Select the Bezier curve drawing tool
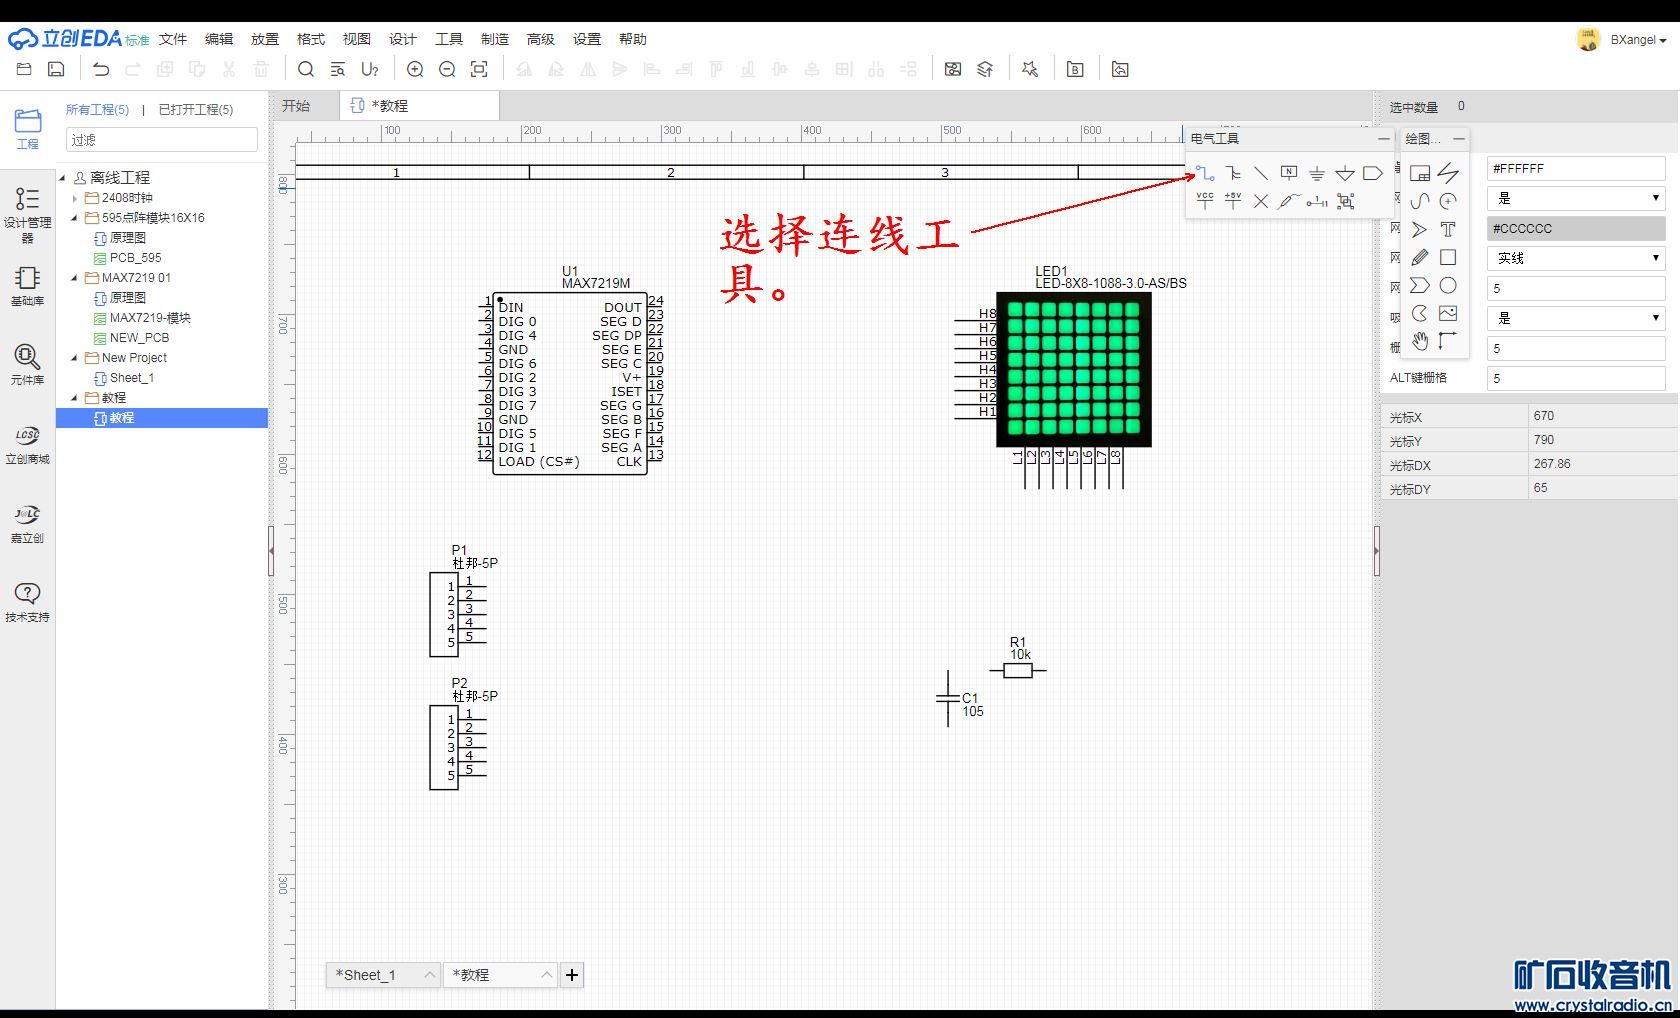The height and width of the screenshot is (1018, 1680). pos(1420,201)
